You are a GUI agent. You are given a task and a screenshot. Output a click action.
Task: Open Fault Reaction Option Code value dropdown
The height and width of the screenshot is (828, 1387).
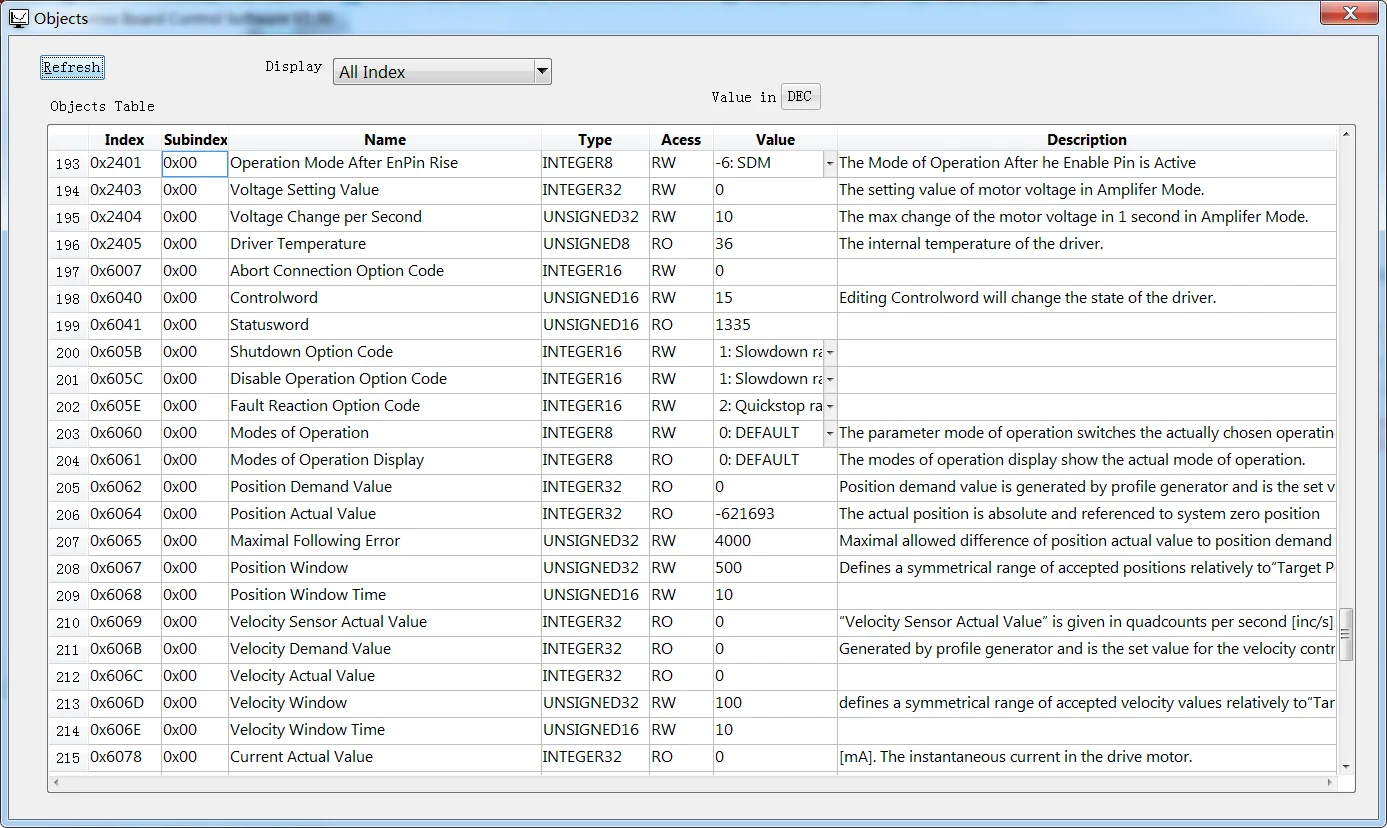coord(829,406)
